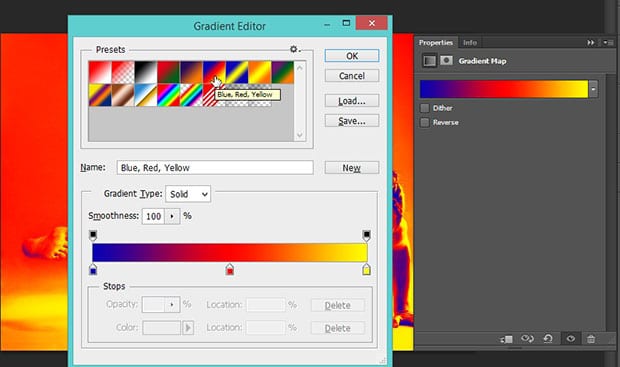This screenshot has width=620, height=367.
Task: Open the Gradient Type dropdown
Action: point(188,194)
